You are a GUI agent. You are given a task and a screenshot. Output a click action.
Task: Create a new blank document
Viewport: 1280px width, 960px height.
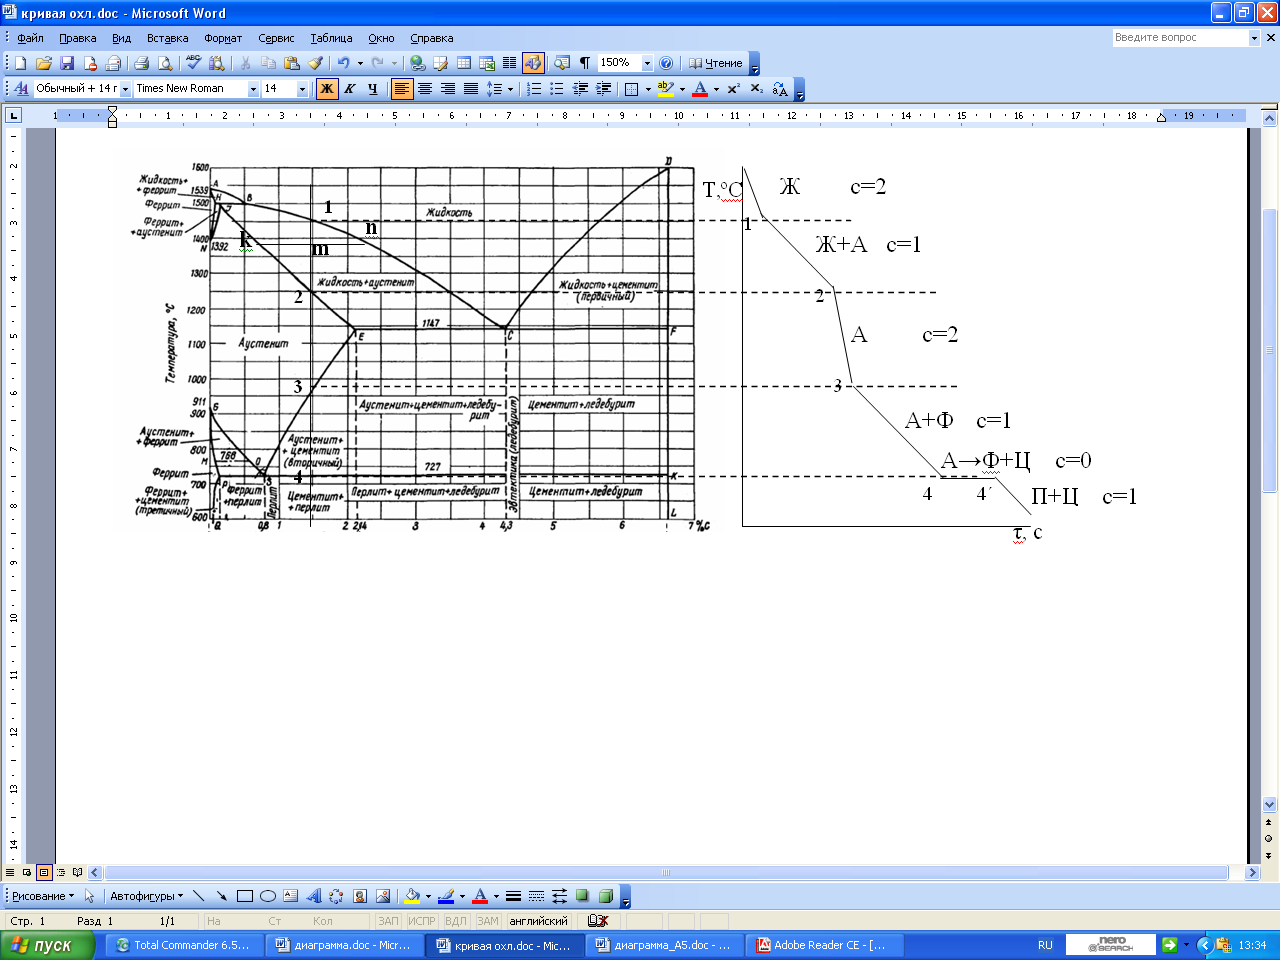(x=21, y=63)
